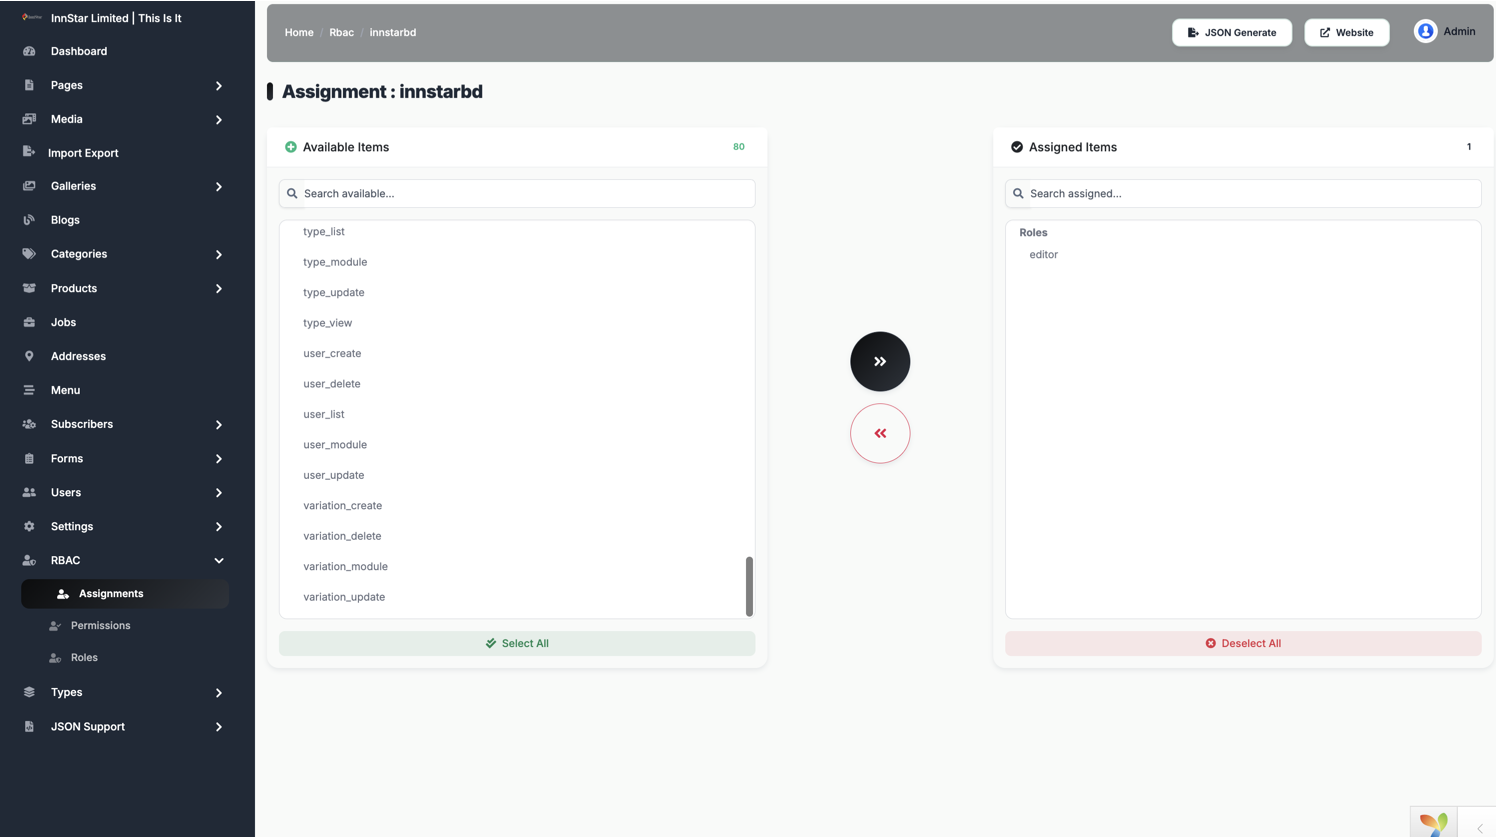
Task: Click the Import Export icon
Action: pos(28,152)
